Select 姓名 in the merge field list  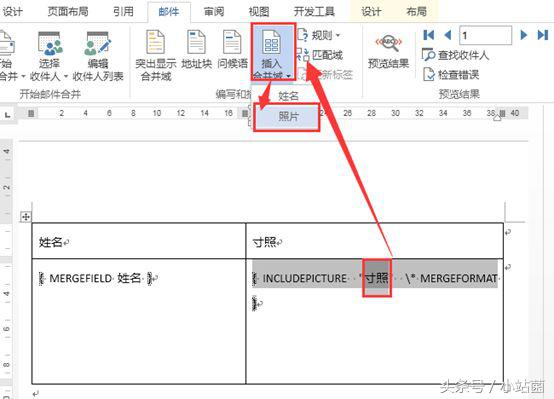[288, 95]
